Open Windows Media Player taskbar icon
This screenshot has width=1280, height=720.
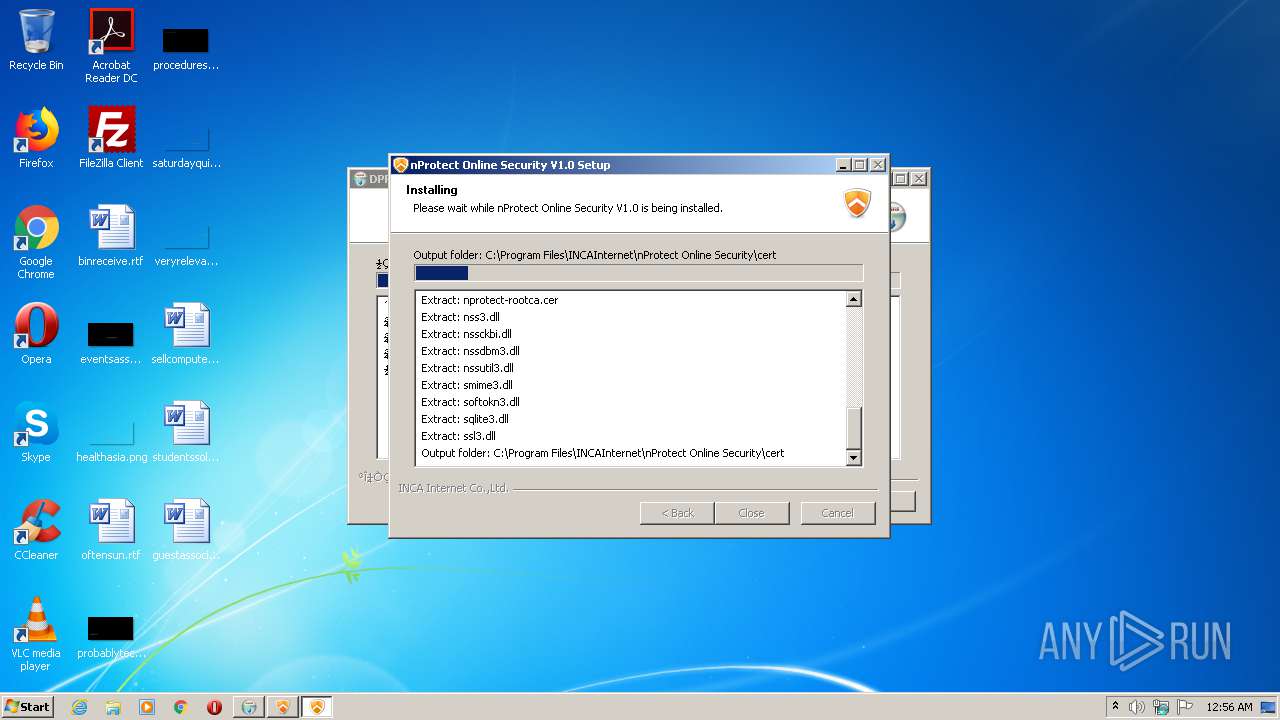tap(147, 707)
